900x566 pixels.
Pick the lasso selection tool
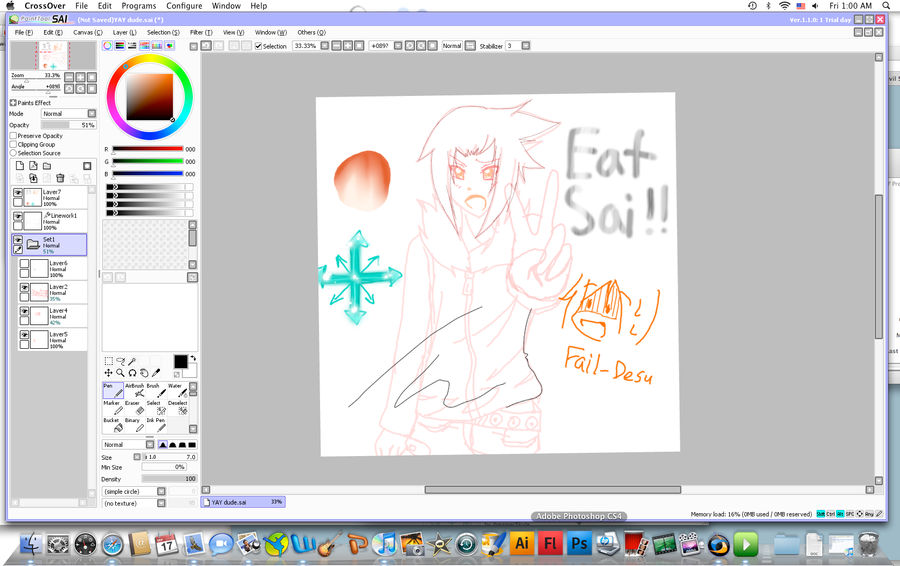pyautogui.click(x=121, y=361)
